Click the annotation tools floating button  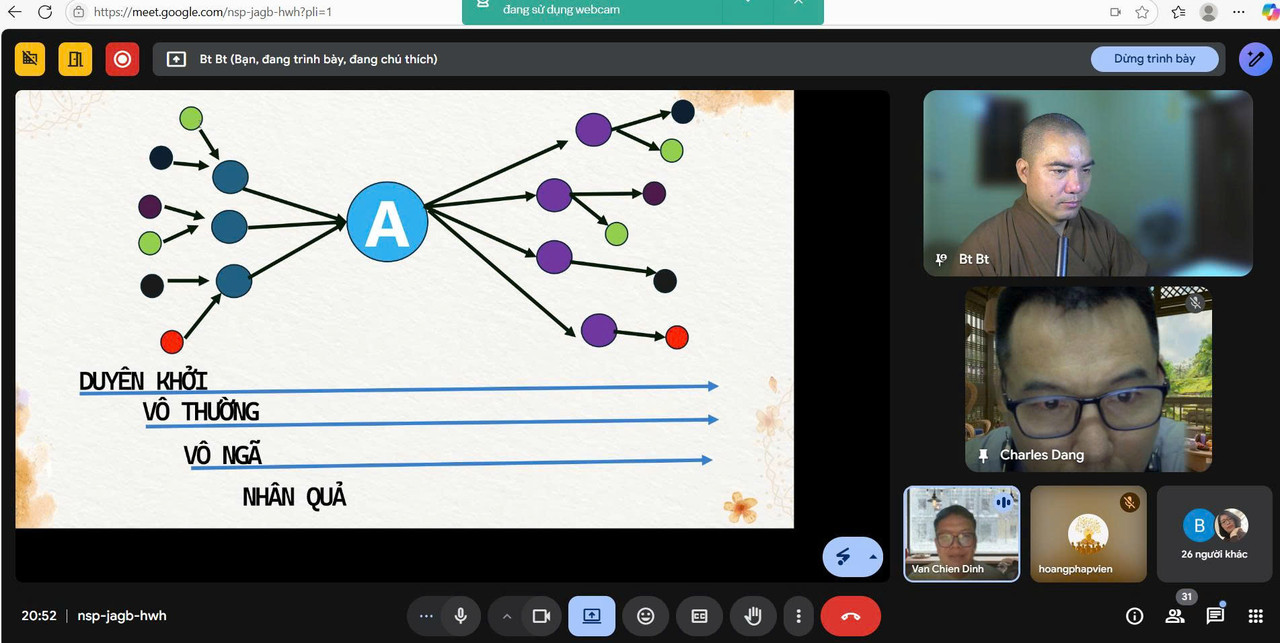coord(843,557)
